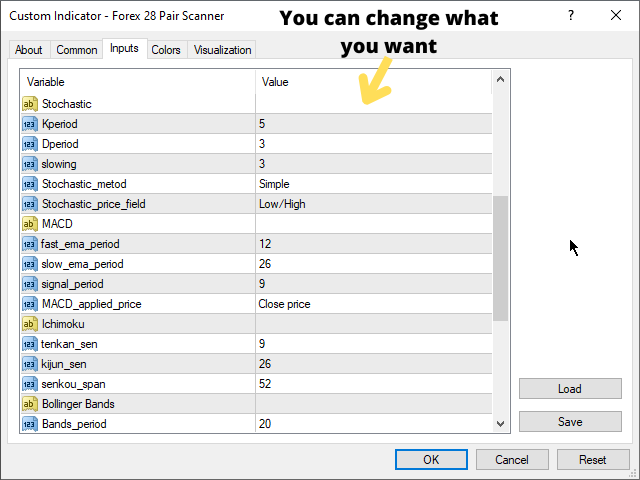Open the Stochastic_metod value Simple

pos(373,184)
